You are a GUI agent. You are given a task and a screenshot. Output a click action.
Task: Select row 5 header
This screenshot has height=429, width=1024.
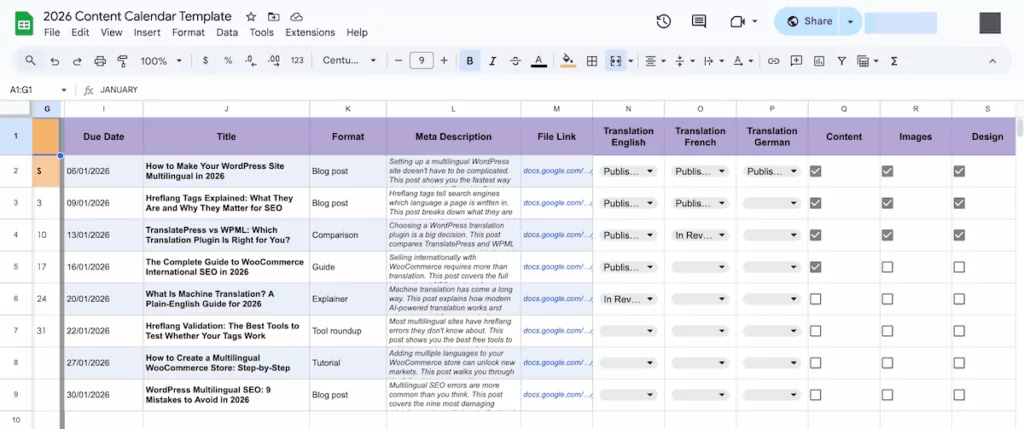point(16,267)
